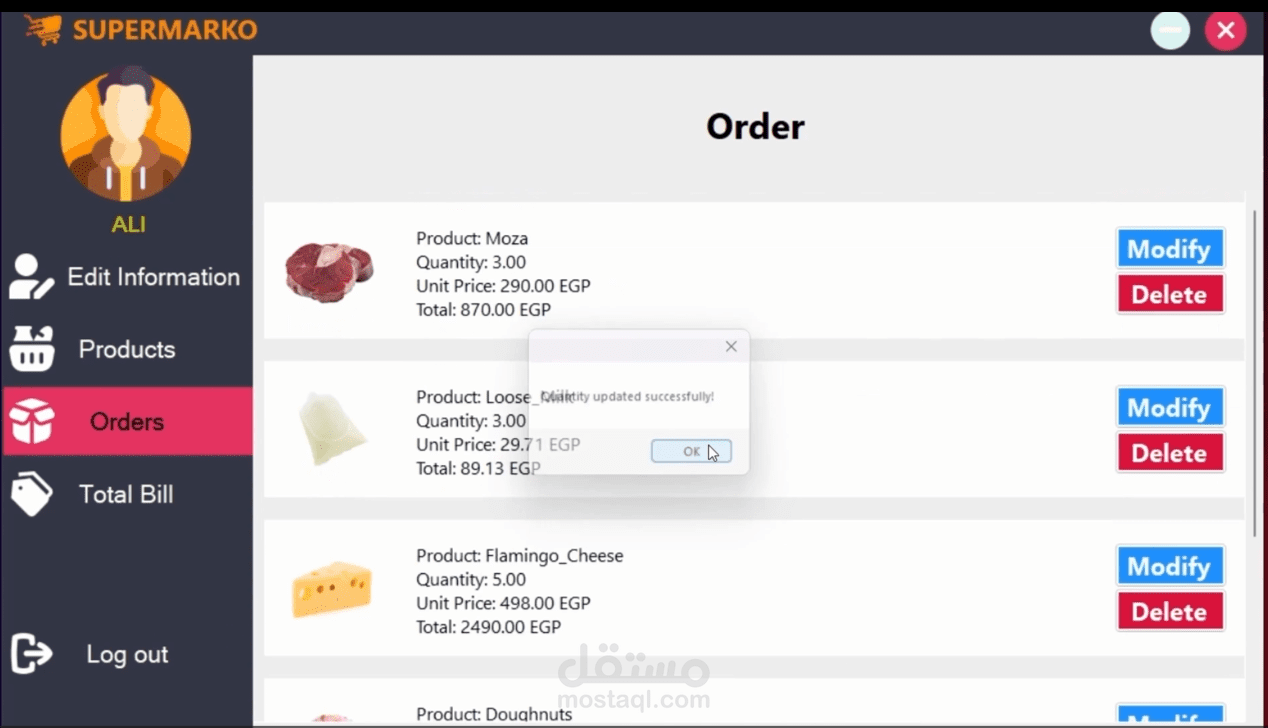
Task: Modify the Flamingo_Cheese order
Action: coord(1170,566)
